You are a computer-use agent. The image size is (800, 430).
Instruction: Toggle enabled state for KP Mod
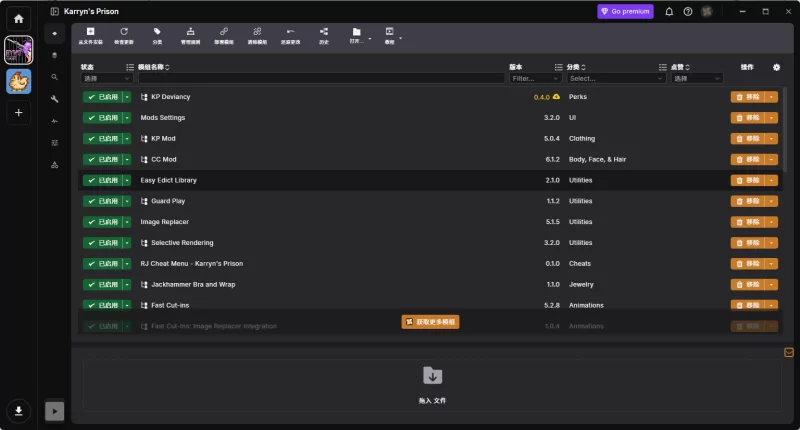click(x=103, y=139)
